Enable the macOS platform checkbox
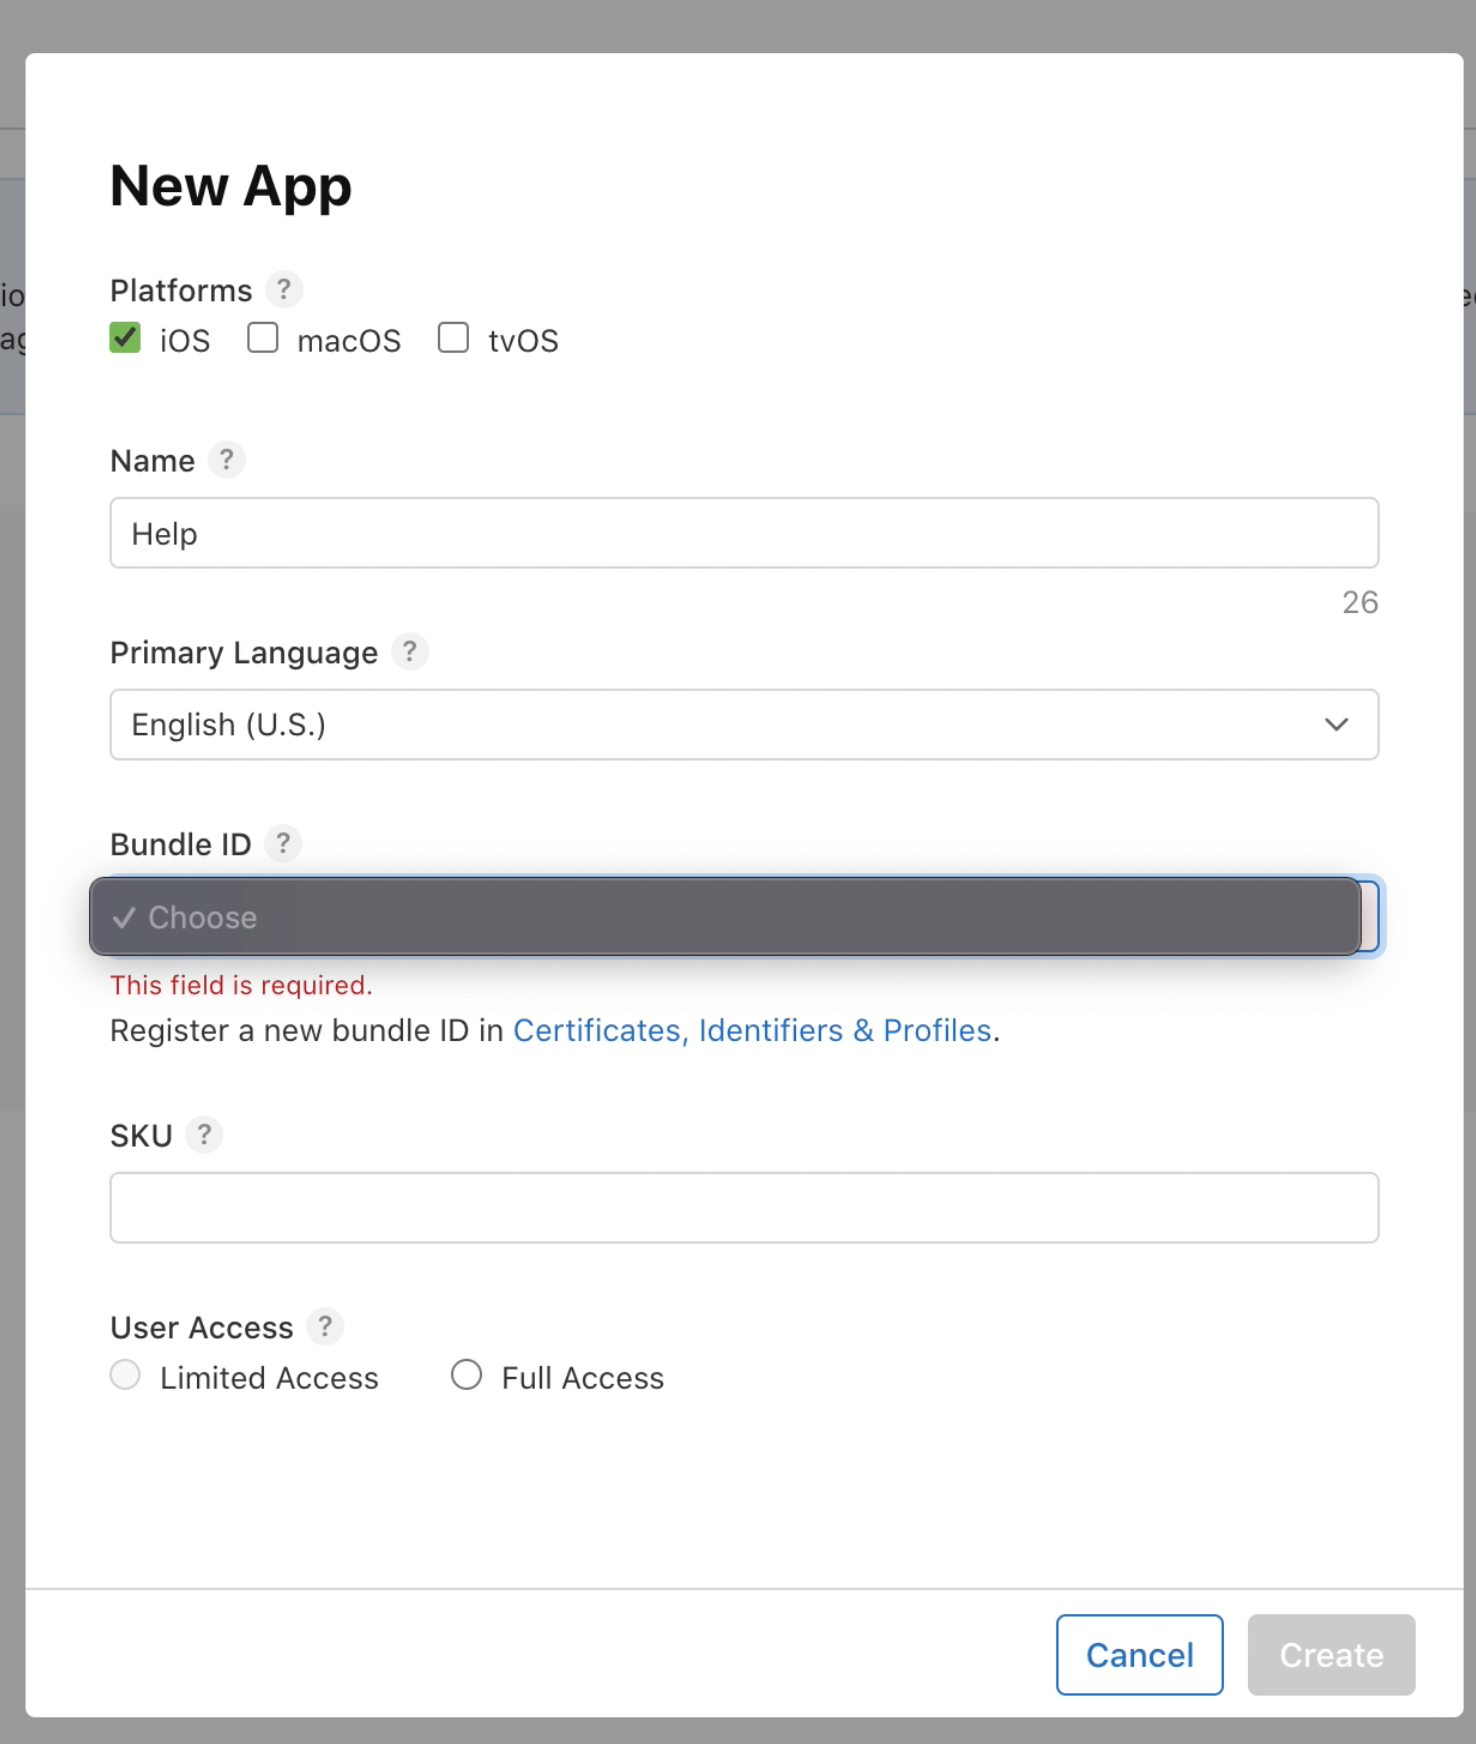Image resolution: width=1476 pixels, height=1744 pixels. click(x=263, y=338)
